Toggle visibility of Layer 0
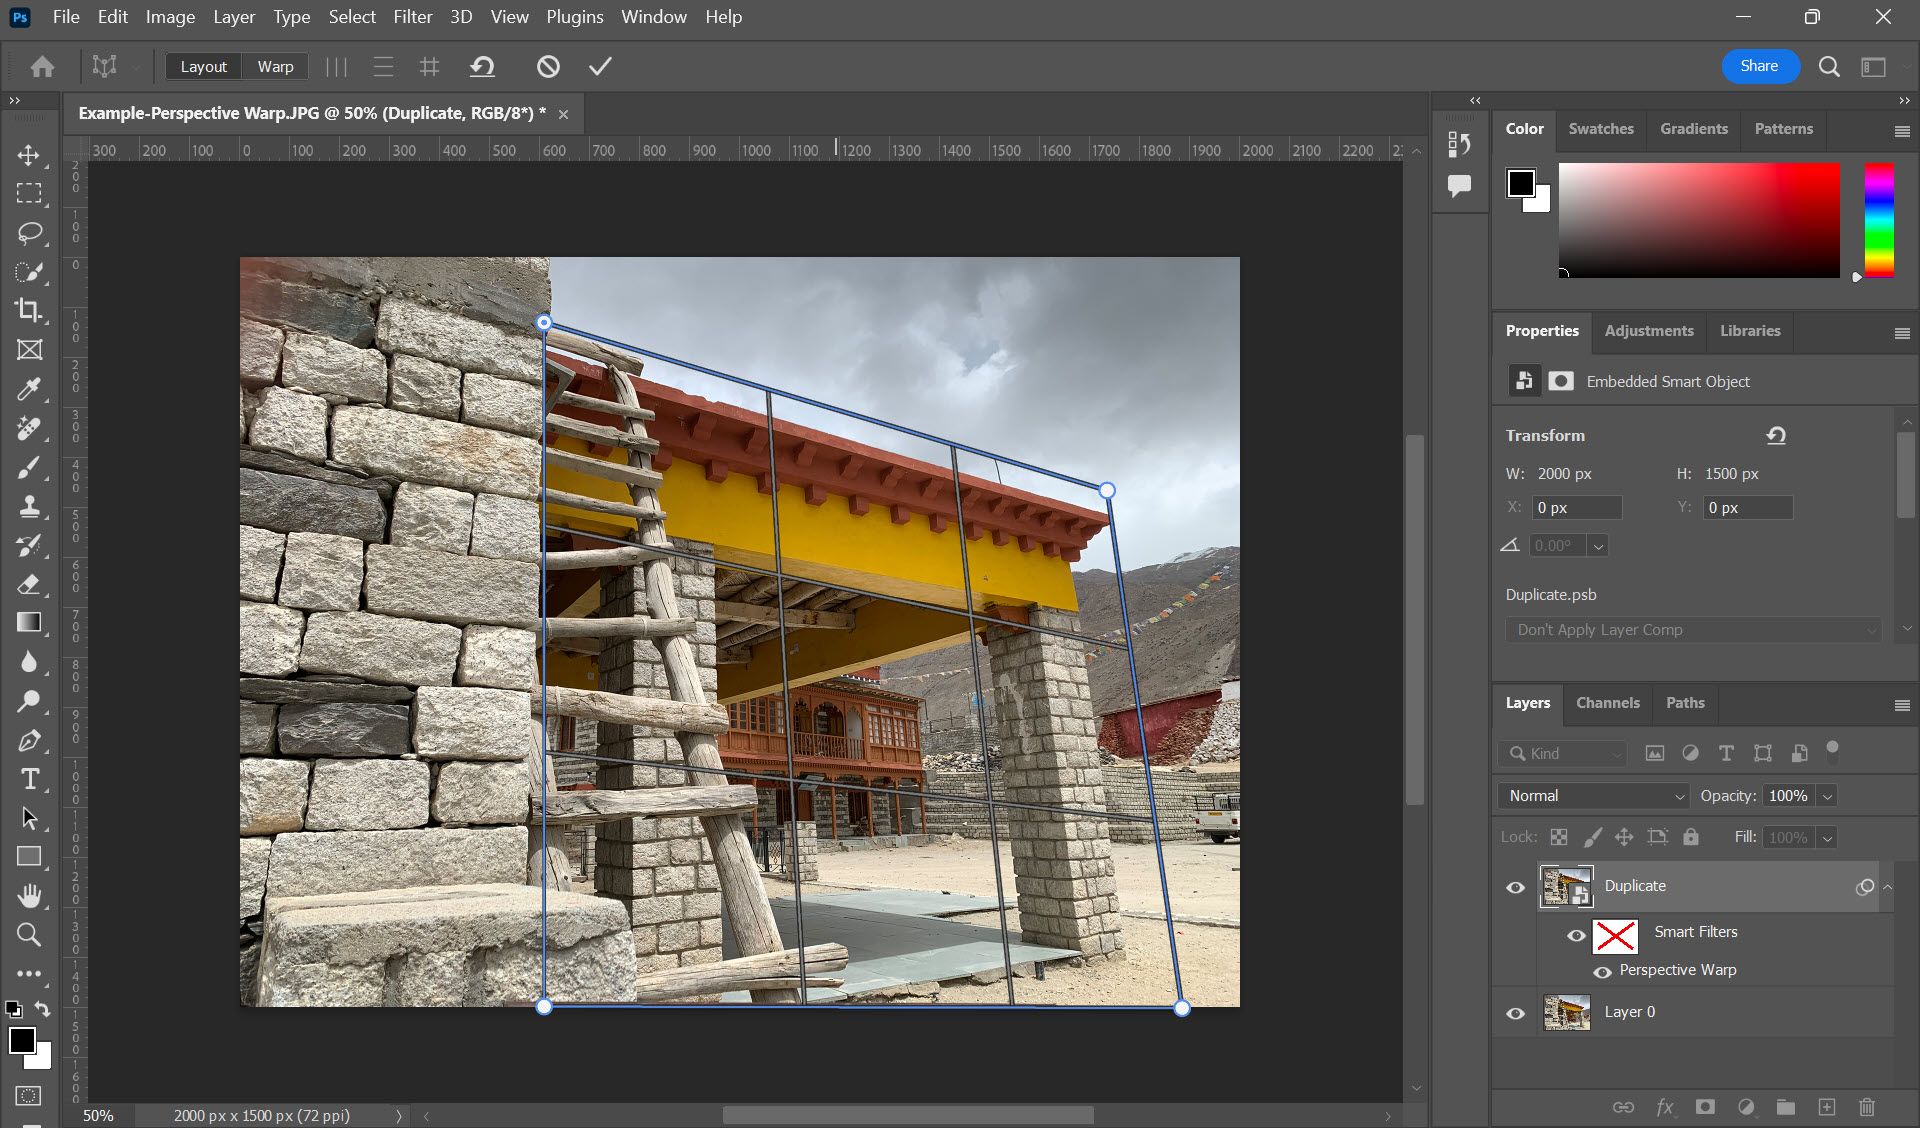The width and height of the screenshot is (1920, 1128). [x=1516, y=1014]
